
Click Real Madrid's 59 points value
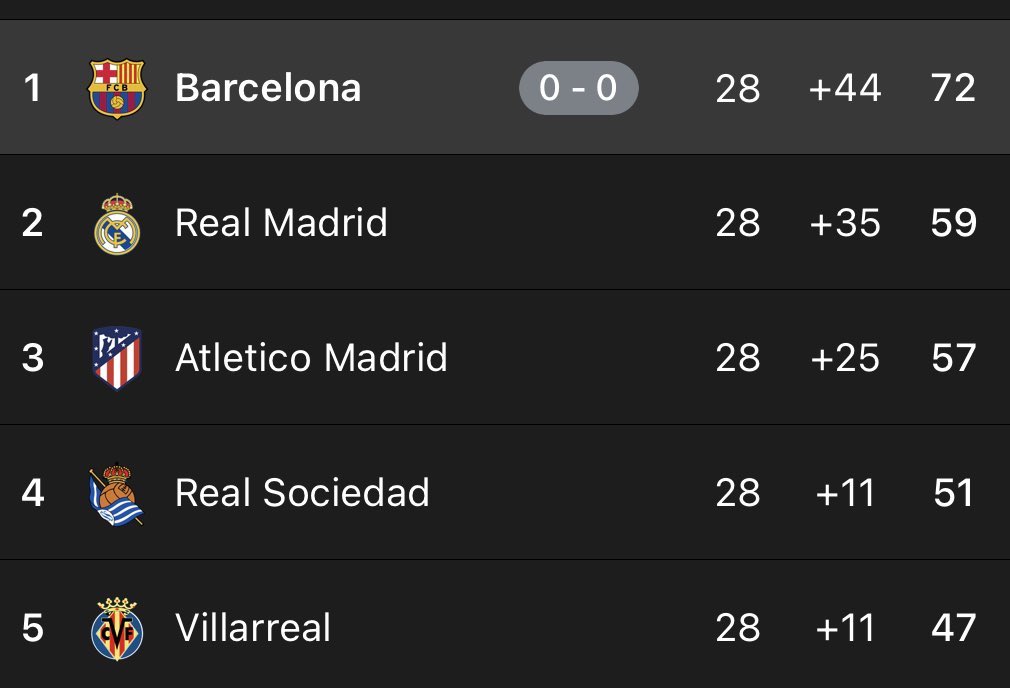click(952, 222)
